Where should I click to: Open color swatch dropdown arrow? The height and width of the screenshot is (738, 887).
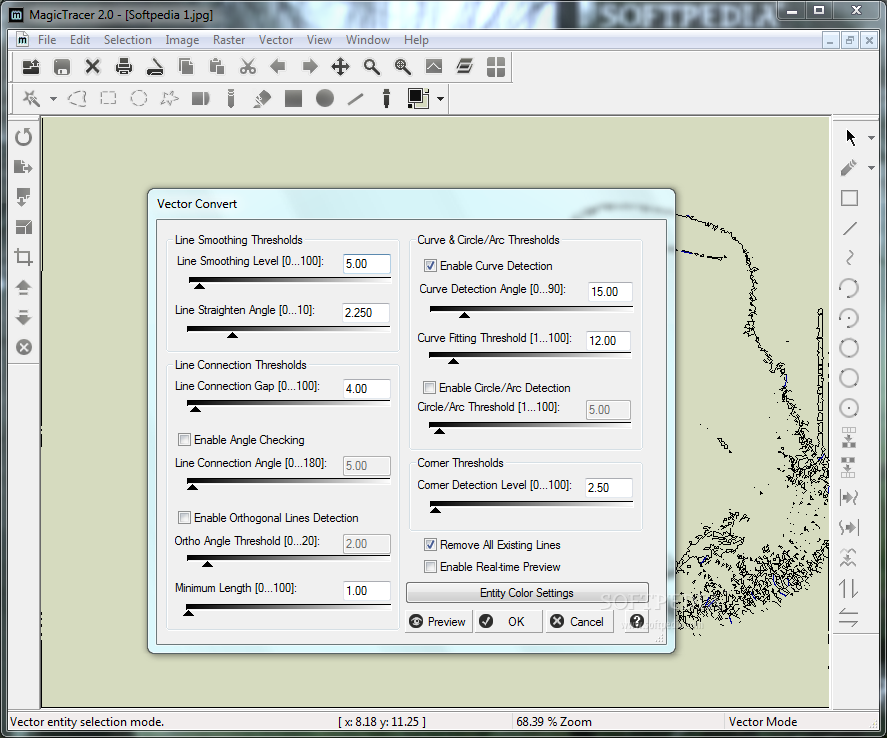(440, 99)
